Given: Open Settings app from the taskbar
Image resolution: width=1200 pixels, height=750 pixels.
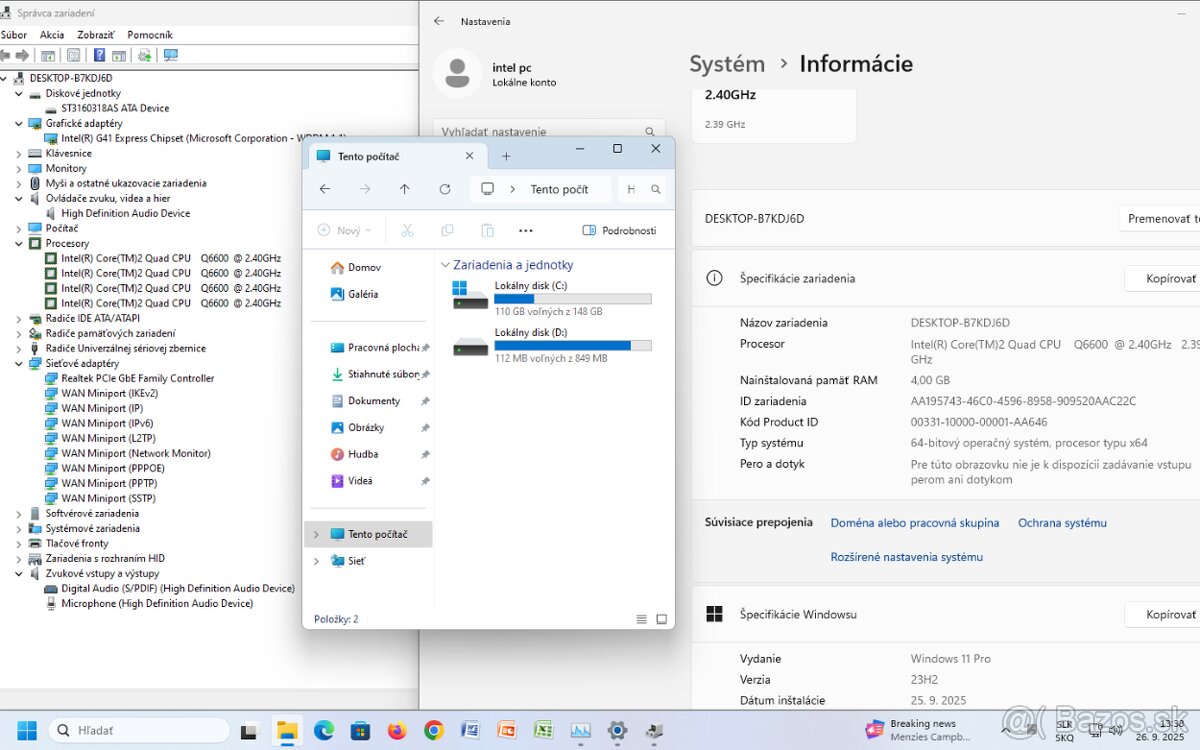Looking at the screenshot, I should point(617,730).
